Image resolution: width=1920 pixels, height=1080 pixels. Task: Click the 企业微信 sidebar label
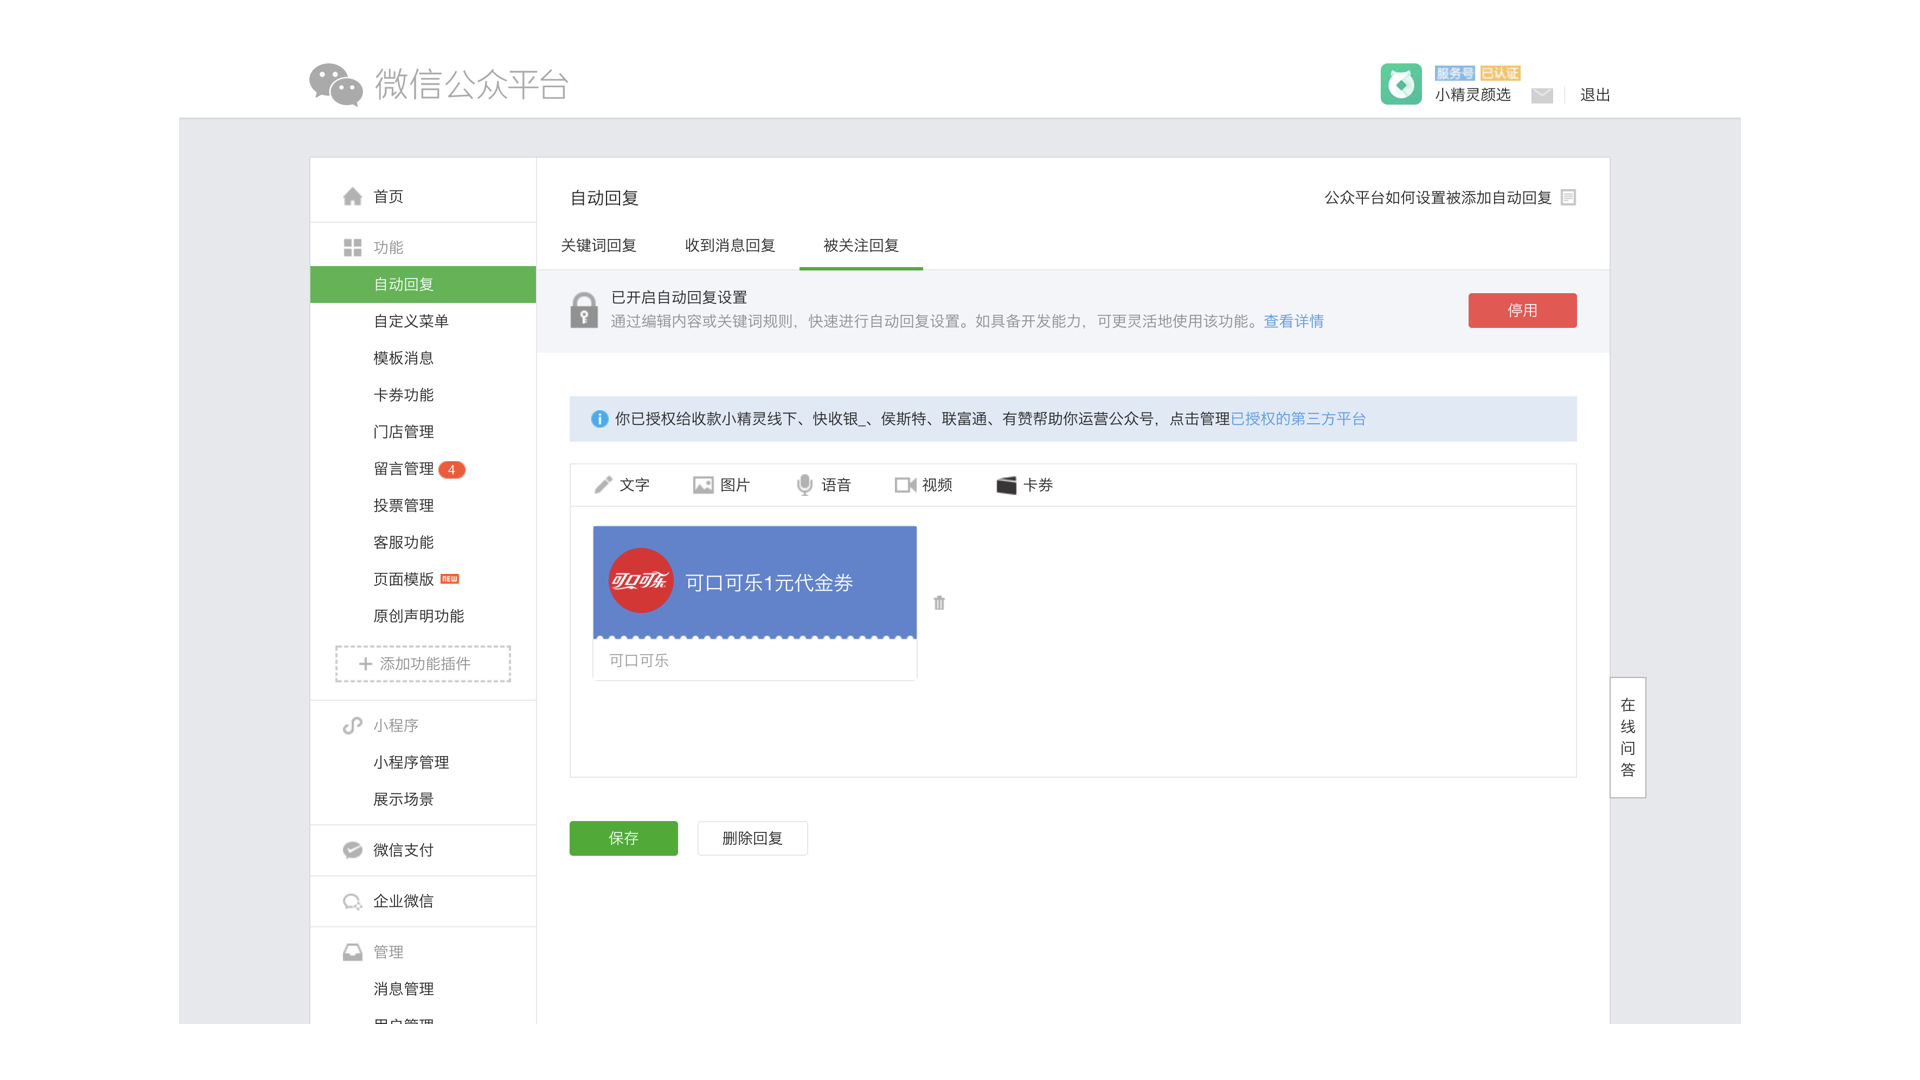coord(403,901)
